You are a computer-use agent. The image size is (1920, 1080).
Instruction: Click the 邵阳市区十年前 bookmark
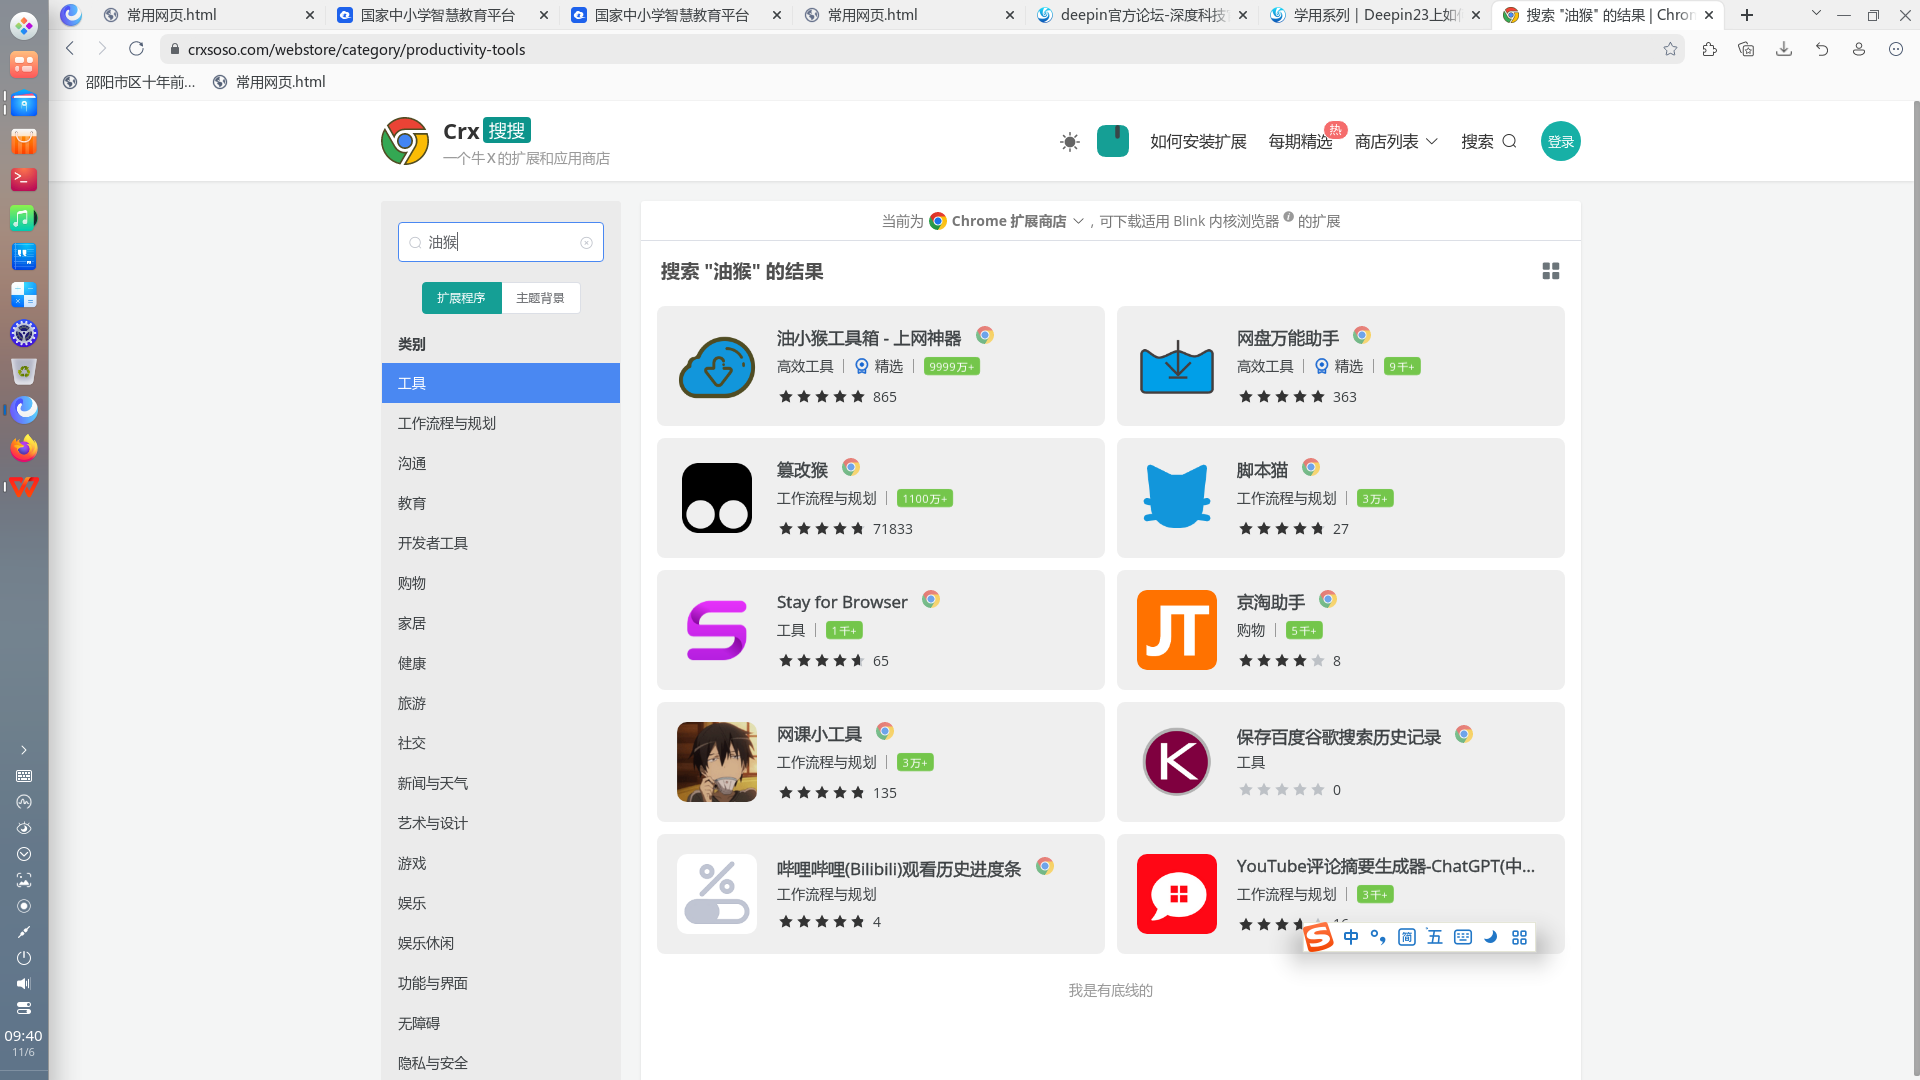129,82
